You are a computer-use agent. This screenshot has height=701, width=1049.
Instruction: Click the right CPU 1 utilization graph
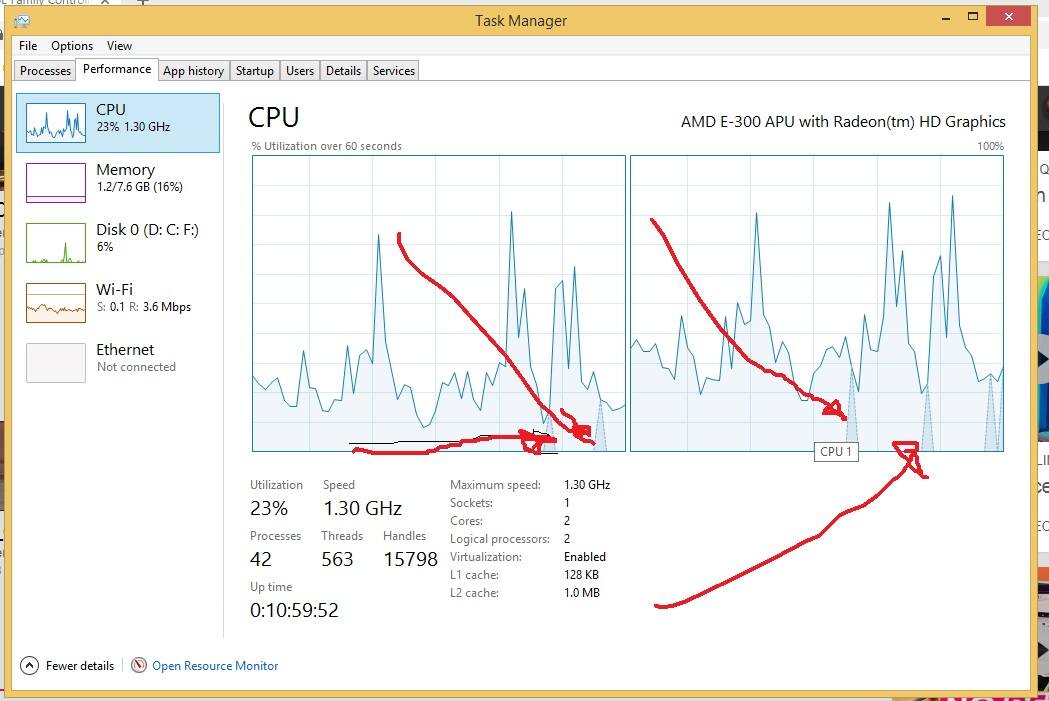(817, 303)
